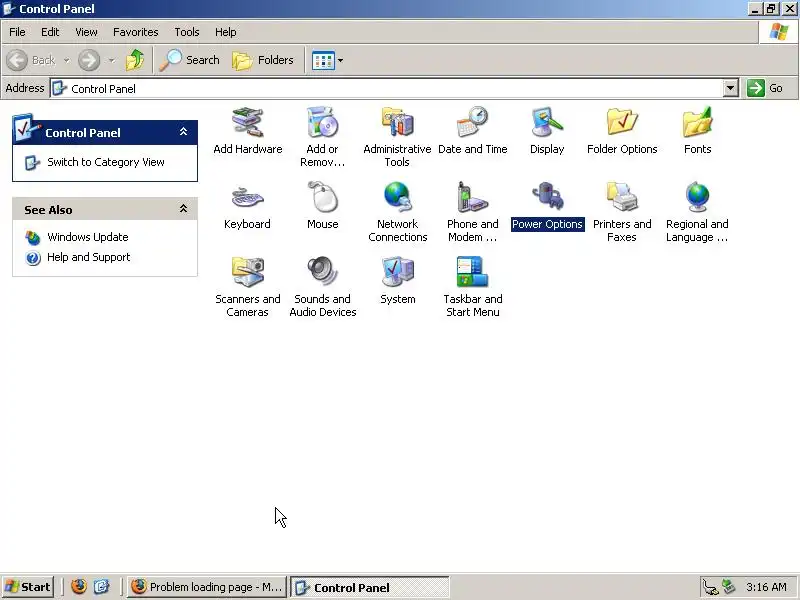Select the Power Options icon
This screenshot has height=600, width=800.
tap(547, 197)
